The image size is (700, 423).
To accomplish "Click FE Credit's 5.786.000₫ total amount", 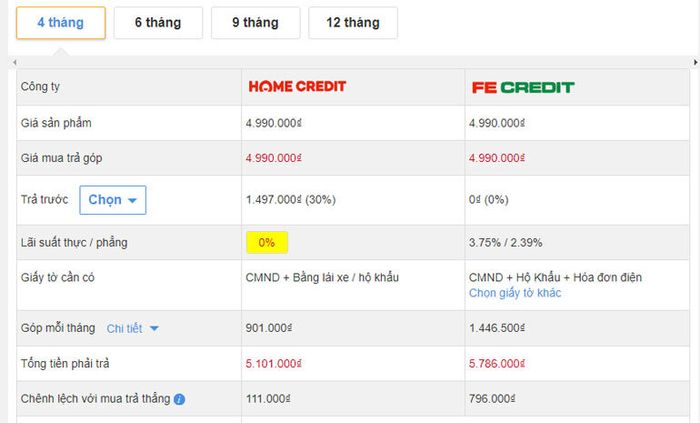I will [497, 364].
